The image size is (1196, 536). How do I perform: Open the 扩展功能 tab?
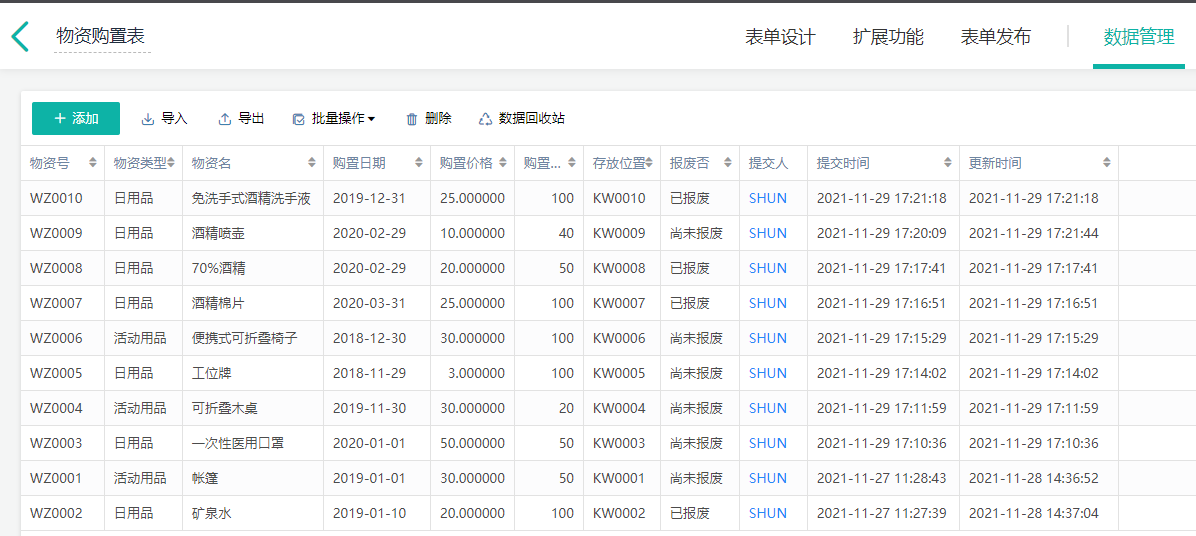click(x=888, y=37)
